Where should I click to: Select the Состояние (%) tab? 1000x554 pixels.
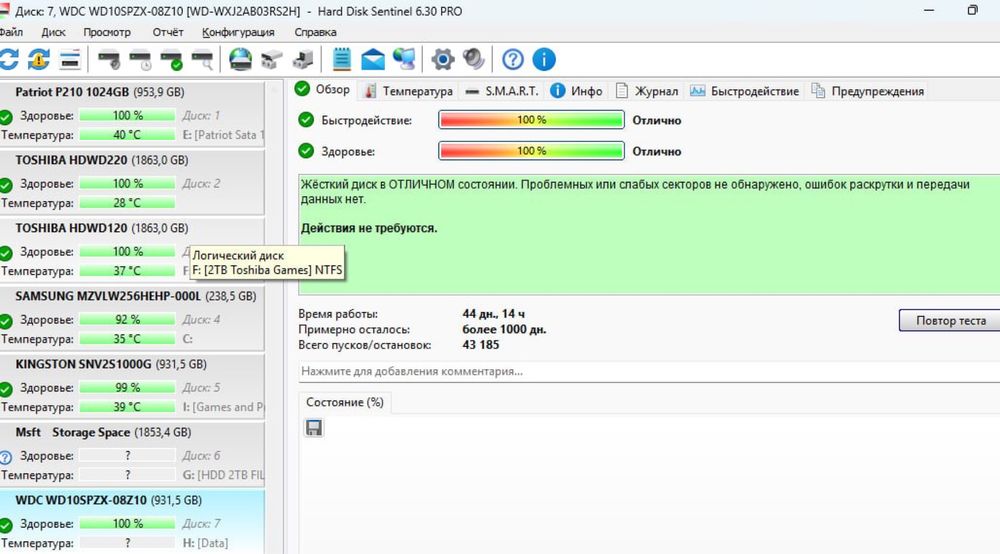(344, 402)
